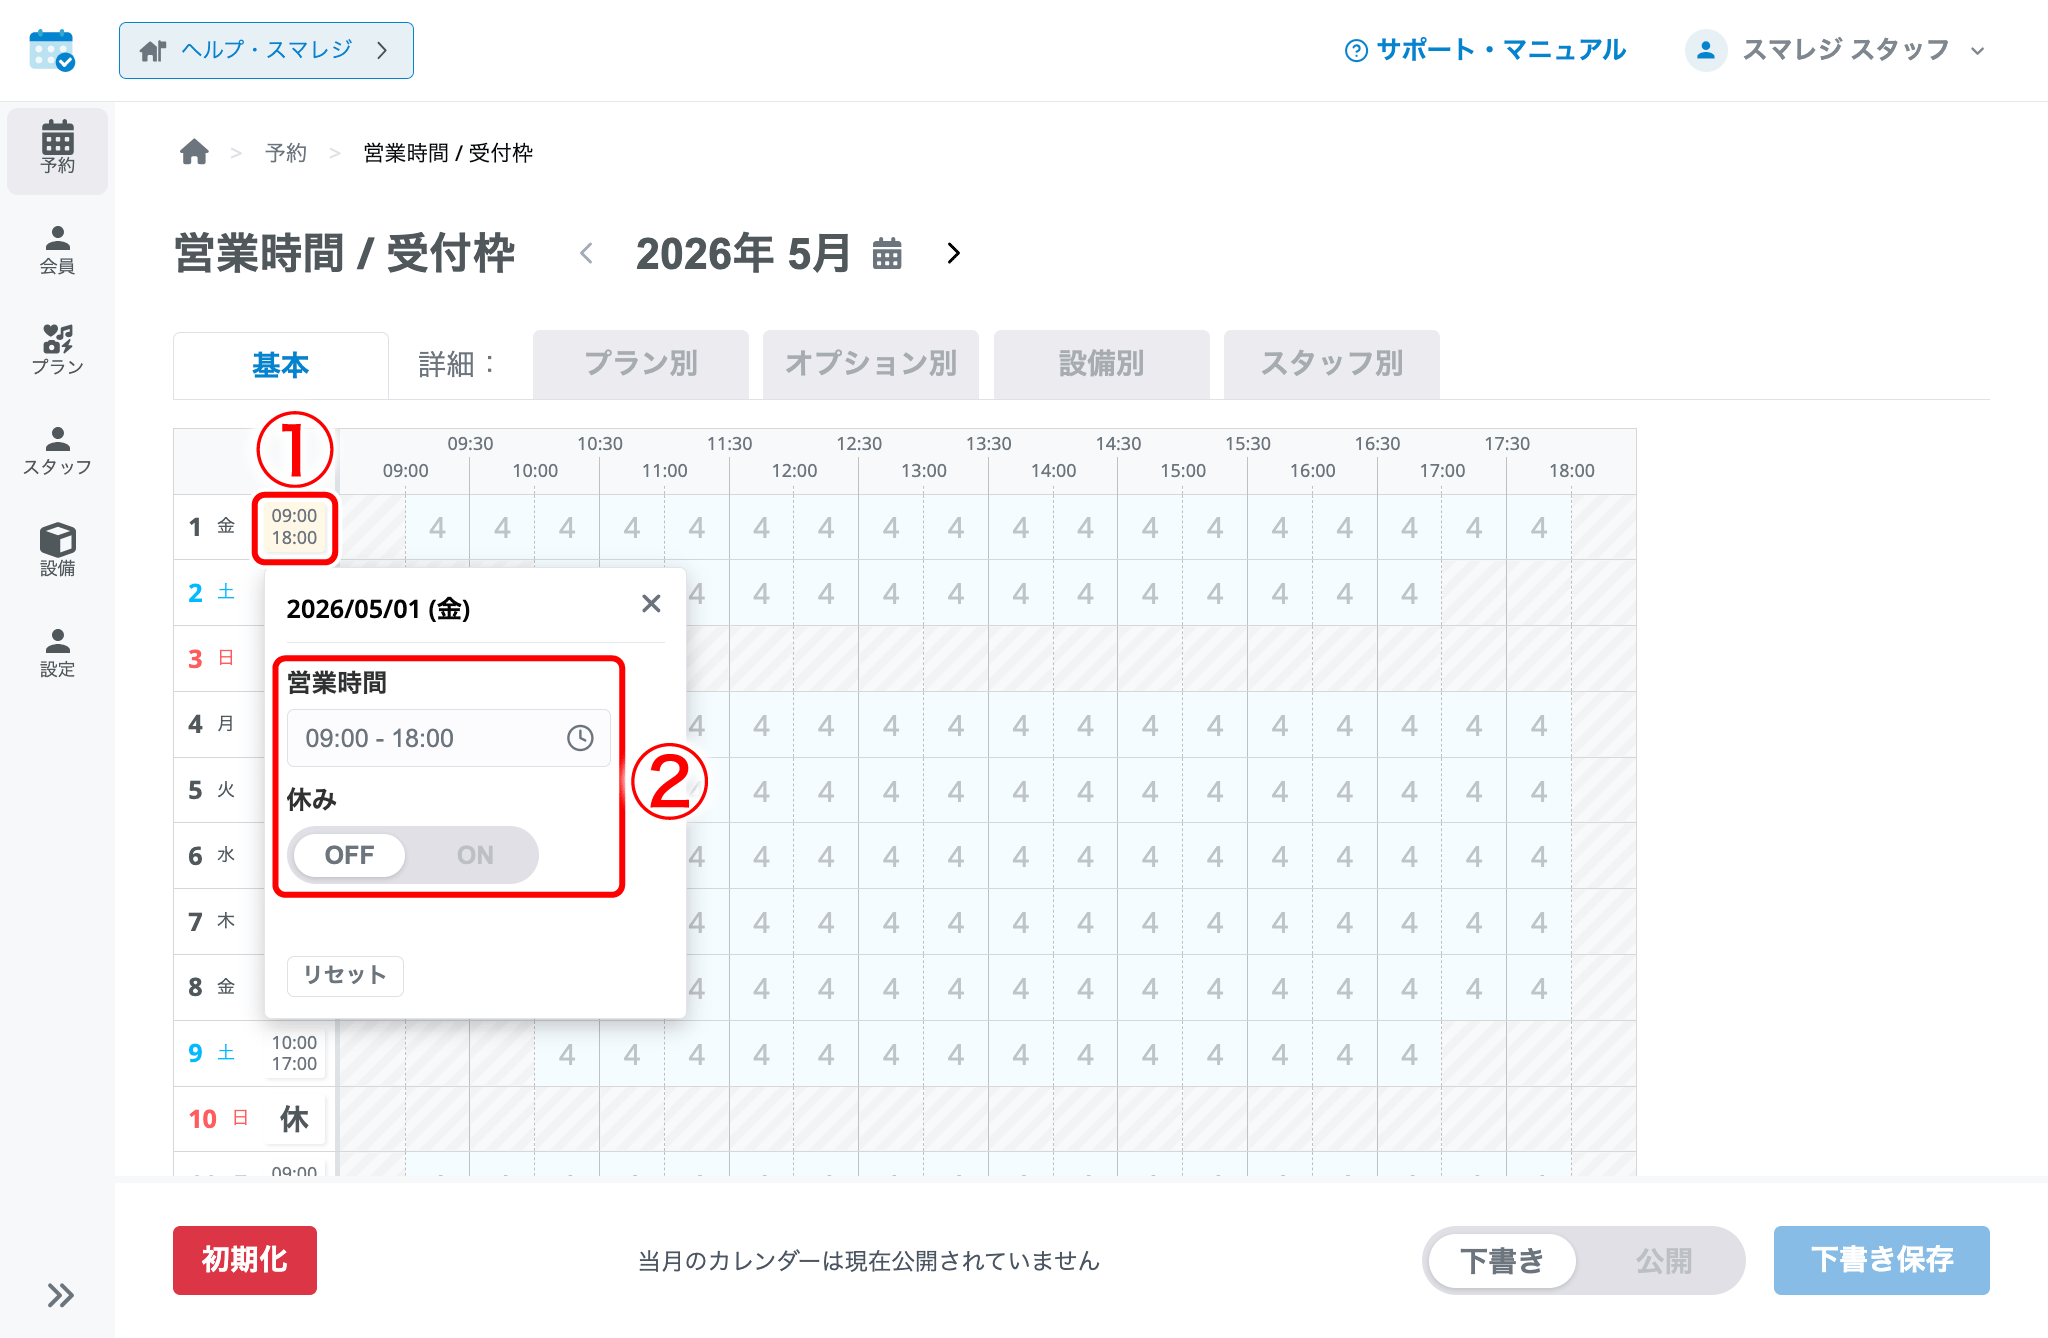Open 設備 in the left sidebar

pyautogui.click(x=57, y=551)
